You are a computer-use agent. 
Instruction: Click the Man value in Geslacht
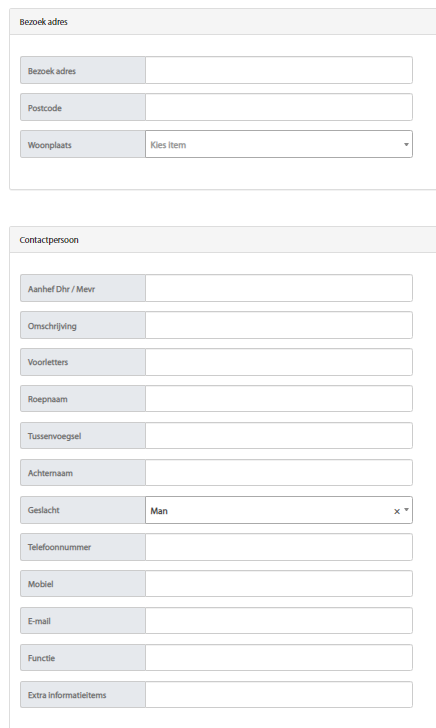tap(159, 511)
